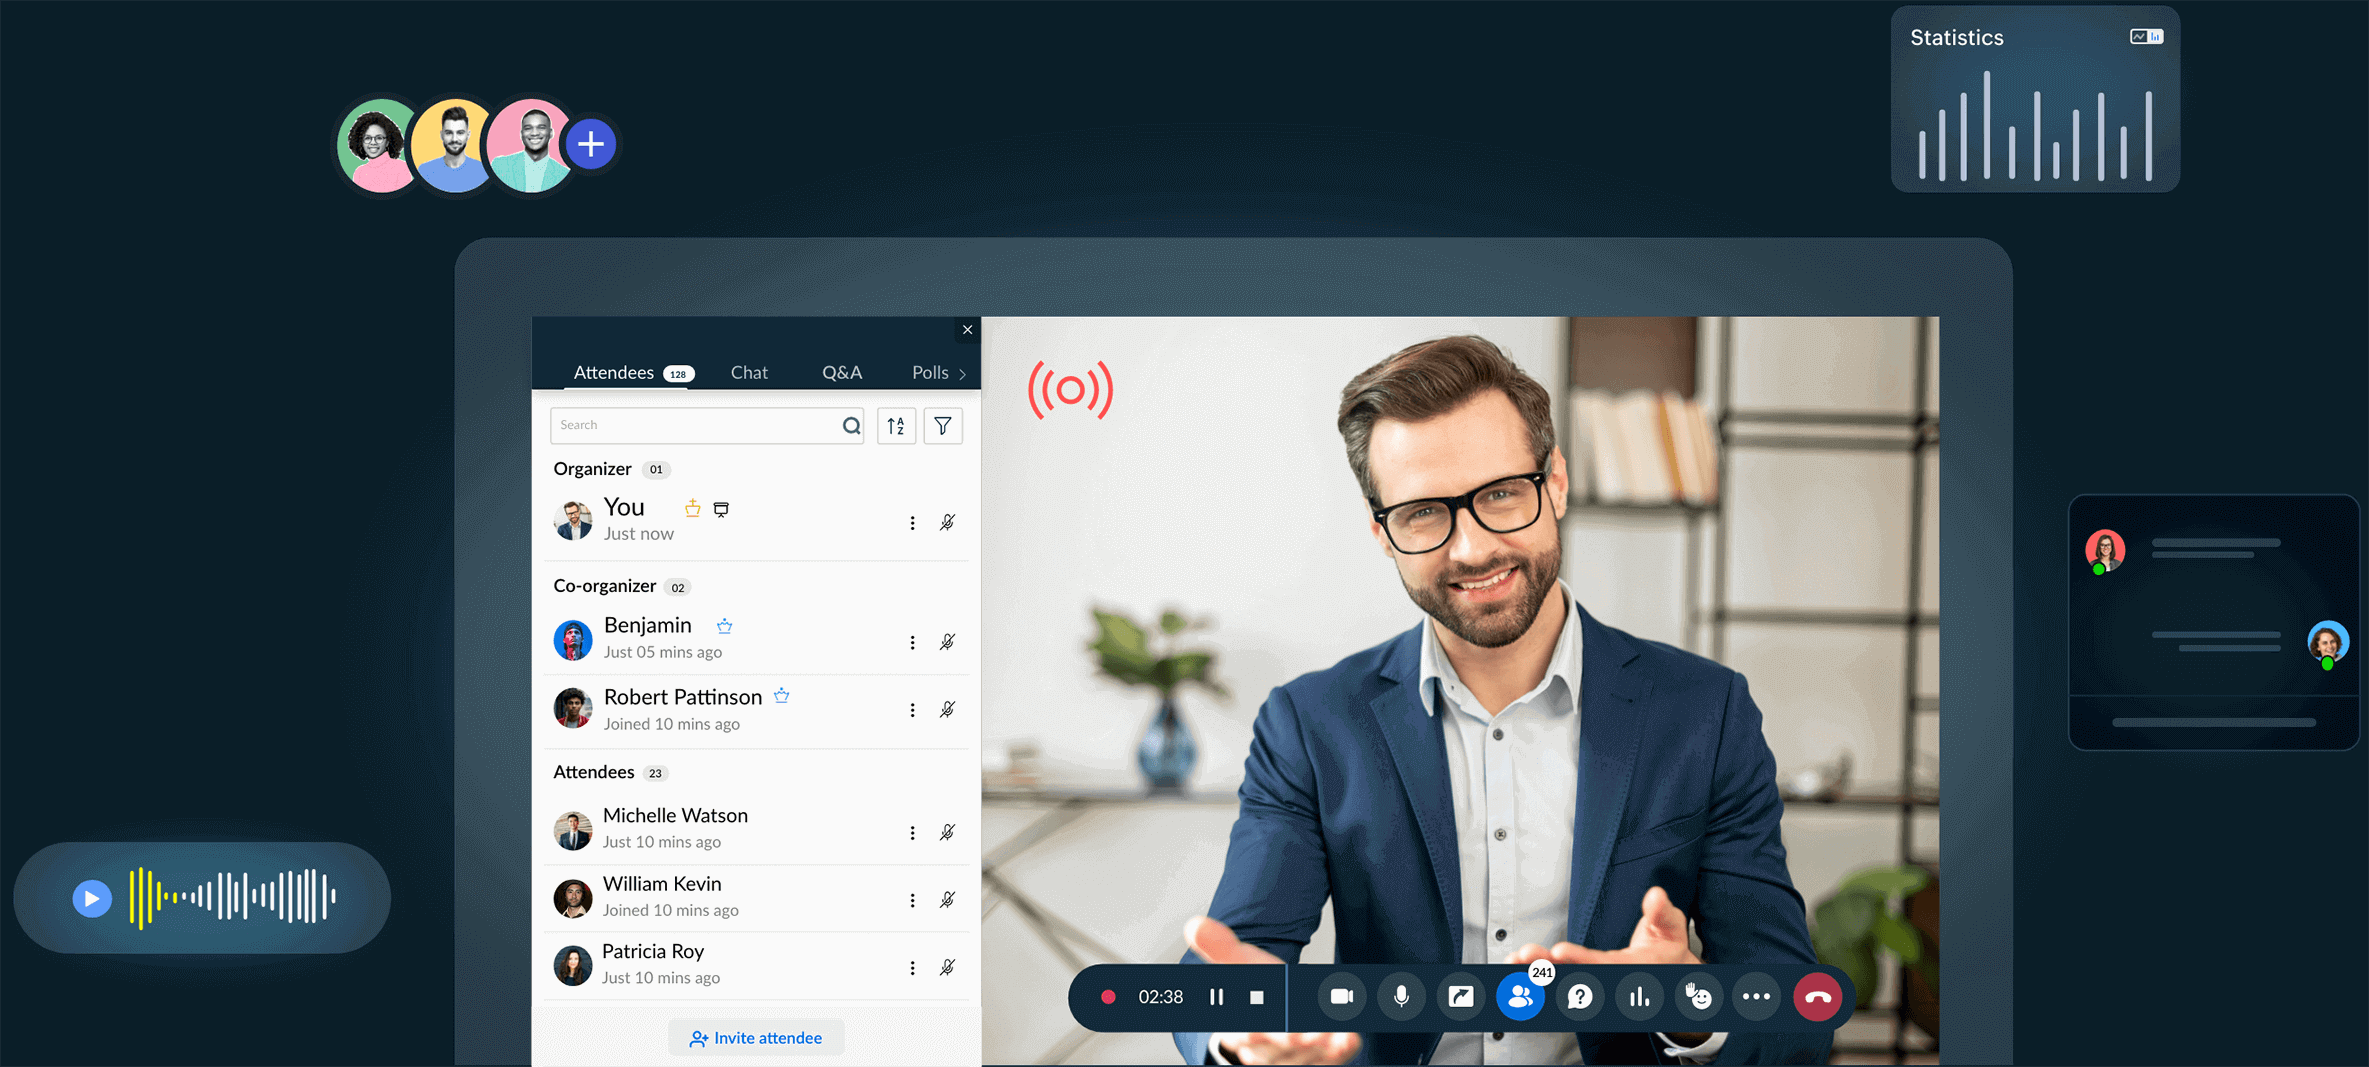Click the blue-avatar user in chat card
This screenshot has width=2369, height=1067.
pyautogui.click(x=2328, y=642)
